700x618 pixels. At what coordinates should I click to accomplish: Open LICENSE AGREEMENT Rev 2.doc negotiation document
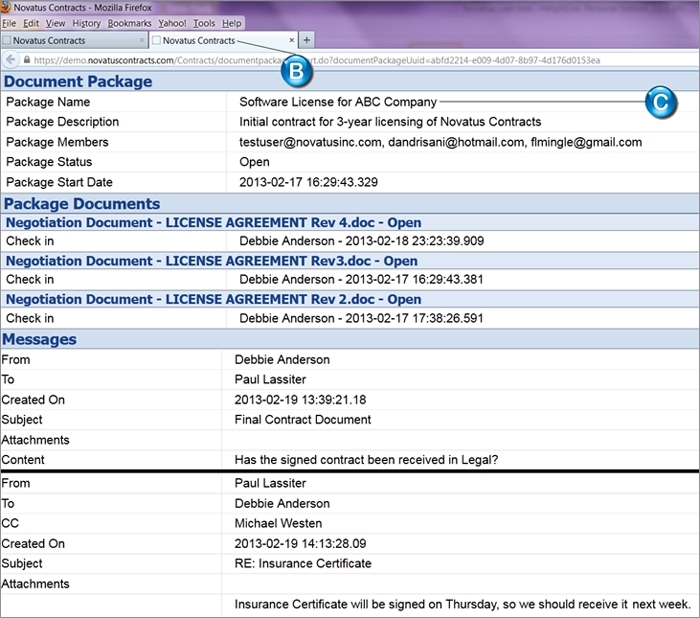point(213,299)
